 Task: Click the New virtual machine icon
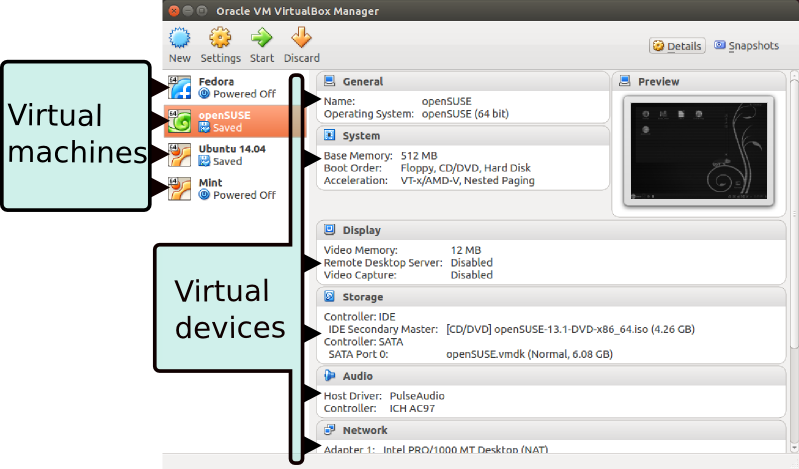click(179, 38)
